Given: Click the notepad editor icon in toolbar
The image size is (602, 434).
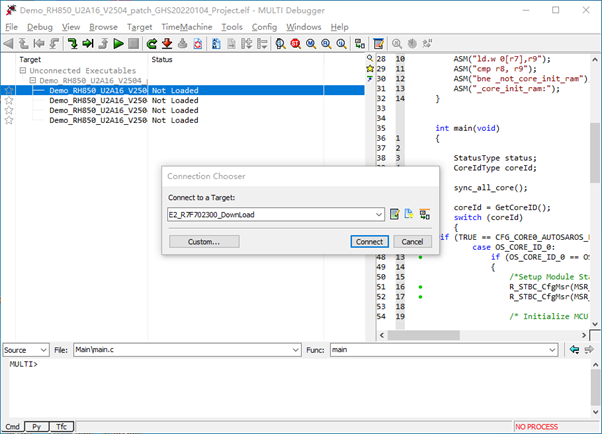Looking at the screenshot, I should tap(379, 44).
